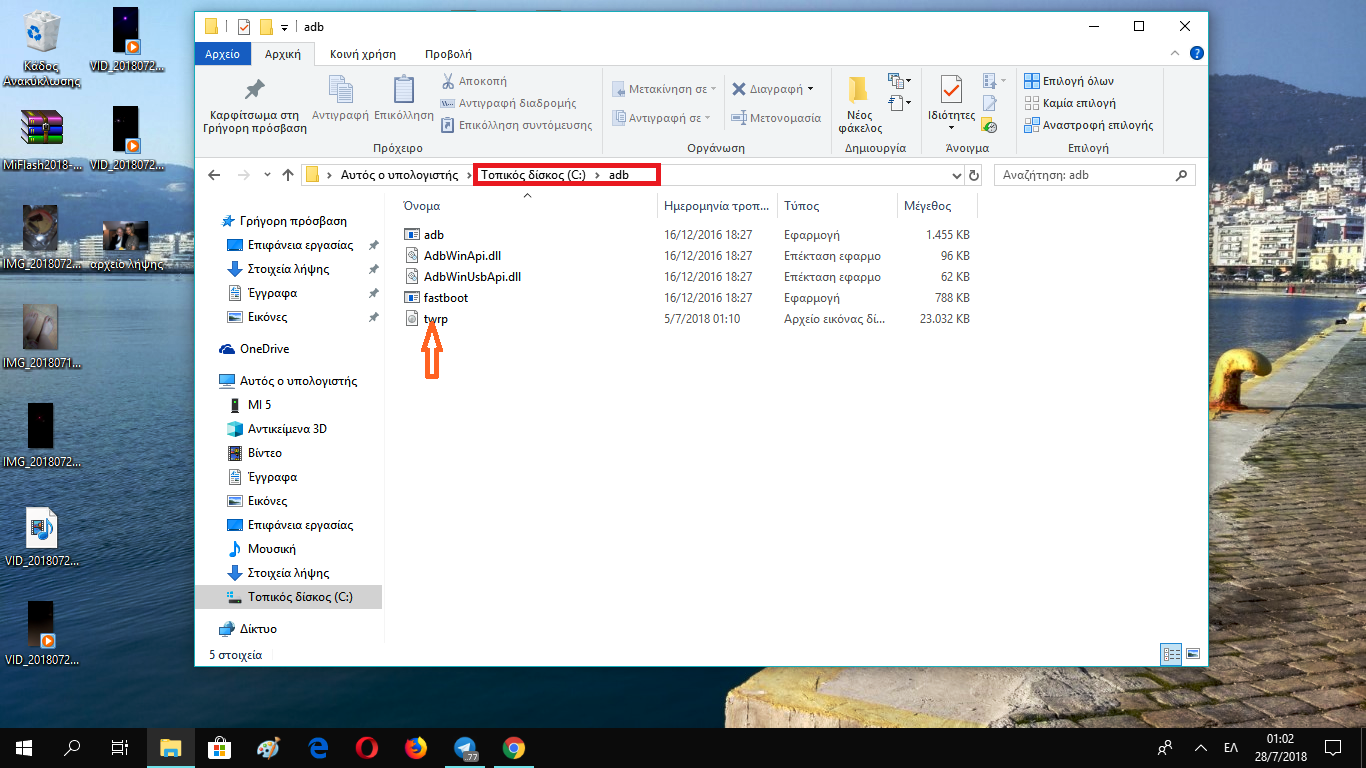Click the Paste (Επικόλληση) clipboard icon
This screenshot has height=768, width=1366.
click(404, 91)
